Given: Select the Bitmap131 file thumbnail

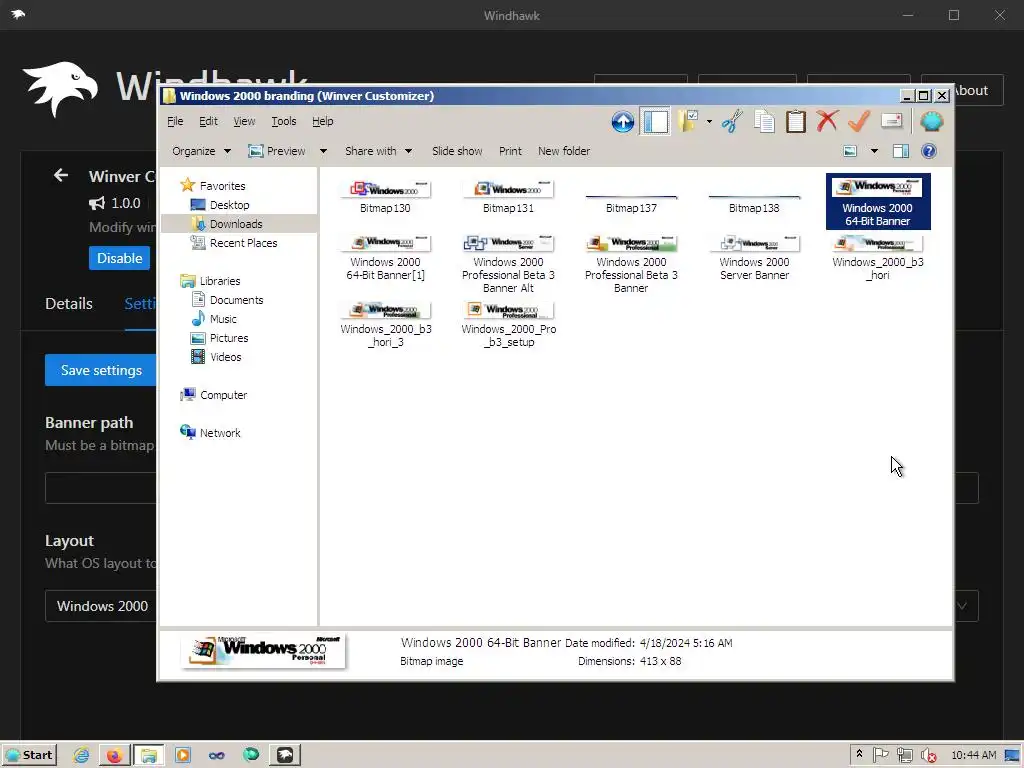Looking at the screenshot, I should tap(508, 197).
